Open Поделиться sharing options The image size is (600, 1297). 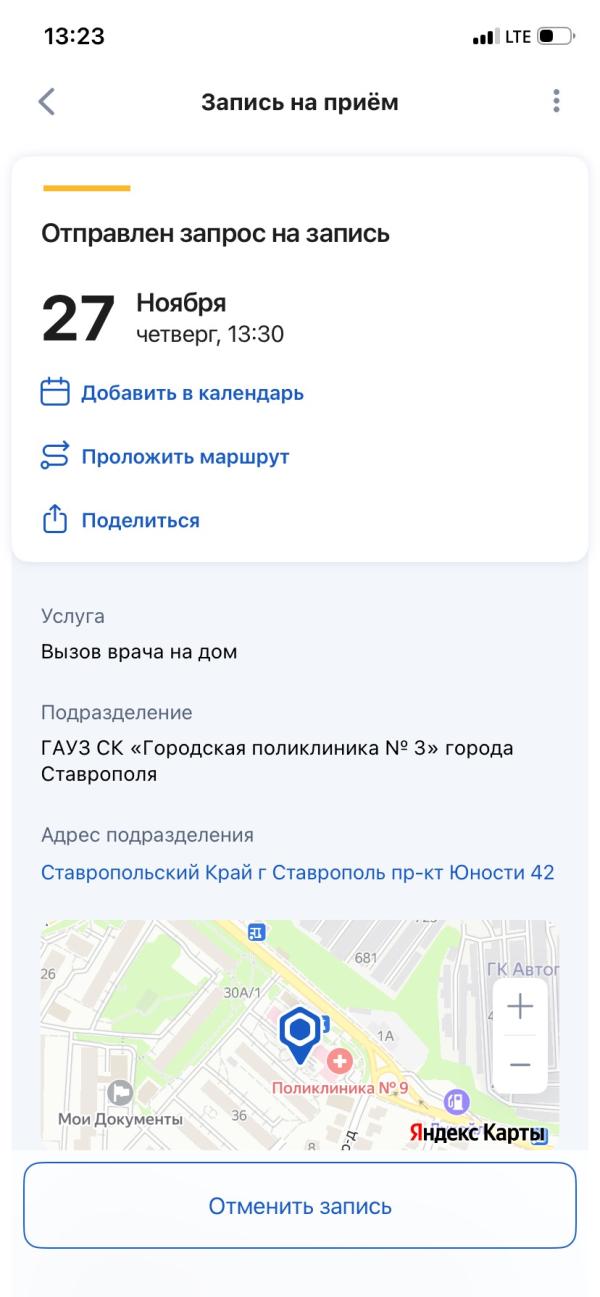pos(140,517)
